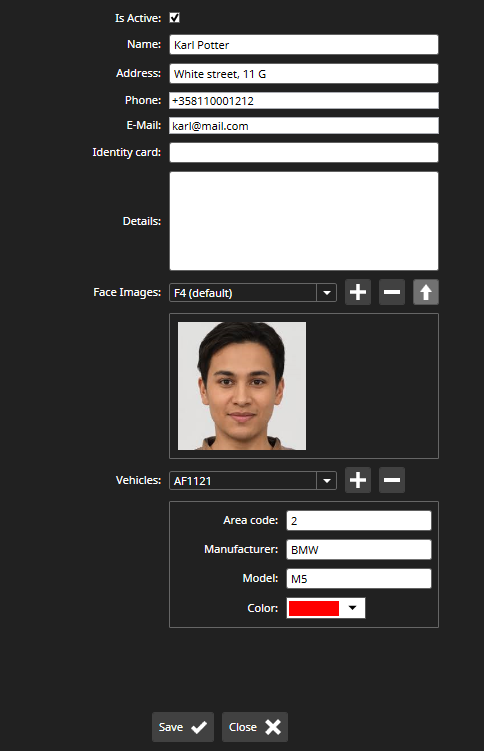Viewport: 484px width, 751px height.
Task: Open the Color dropdown arrow
Action: coord(353,608)
